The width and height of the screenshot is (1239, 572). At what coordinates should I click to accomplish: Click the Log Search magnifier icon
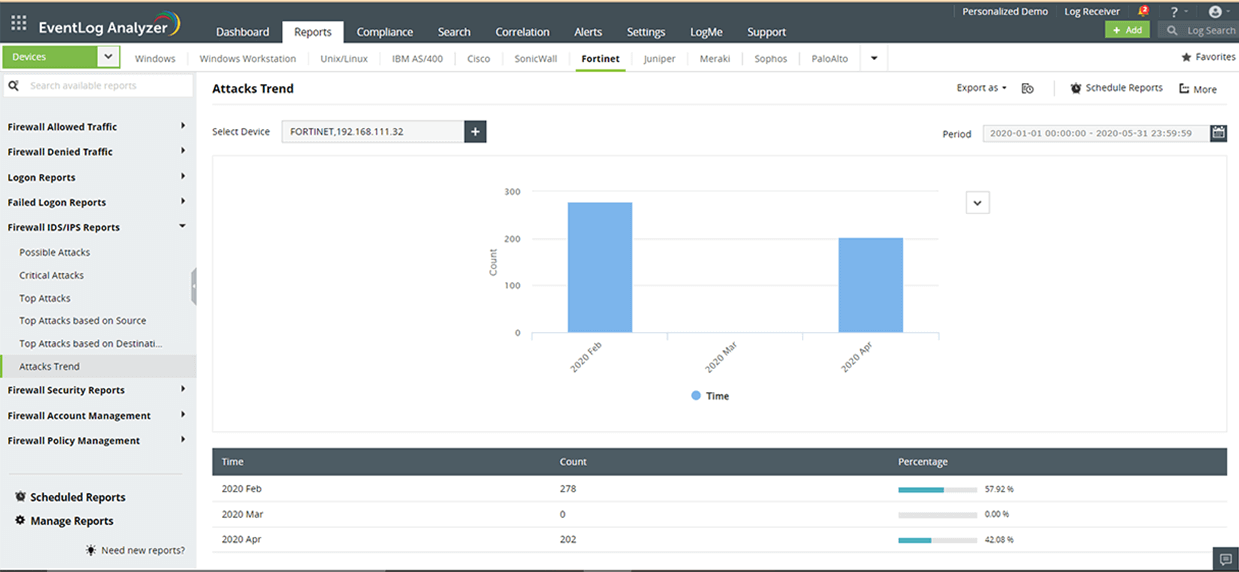(1173, 31)
